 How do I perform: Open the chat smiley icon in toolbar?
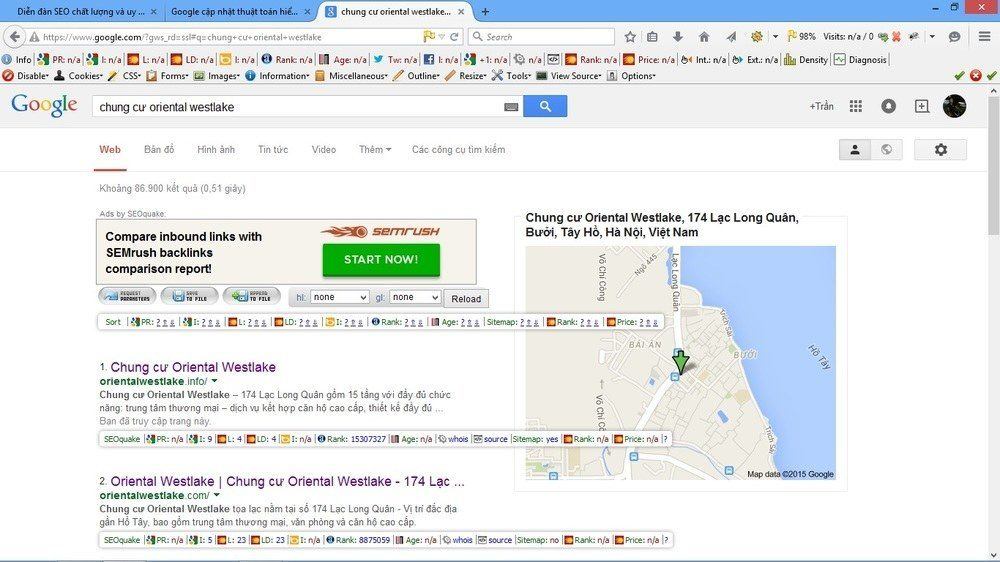[x=954, y=37]
